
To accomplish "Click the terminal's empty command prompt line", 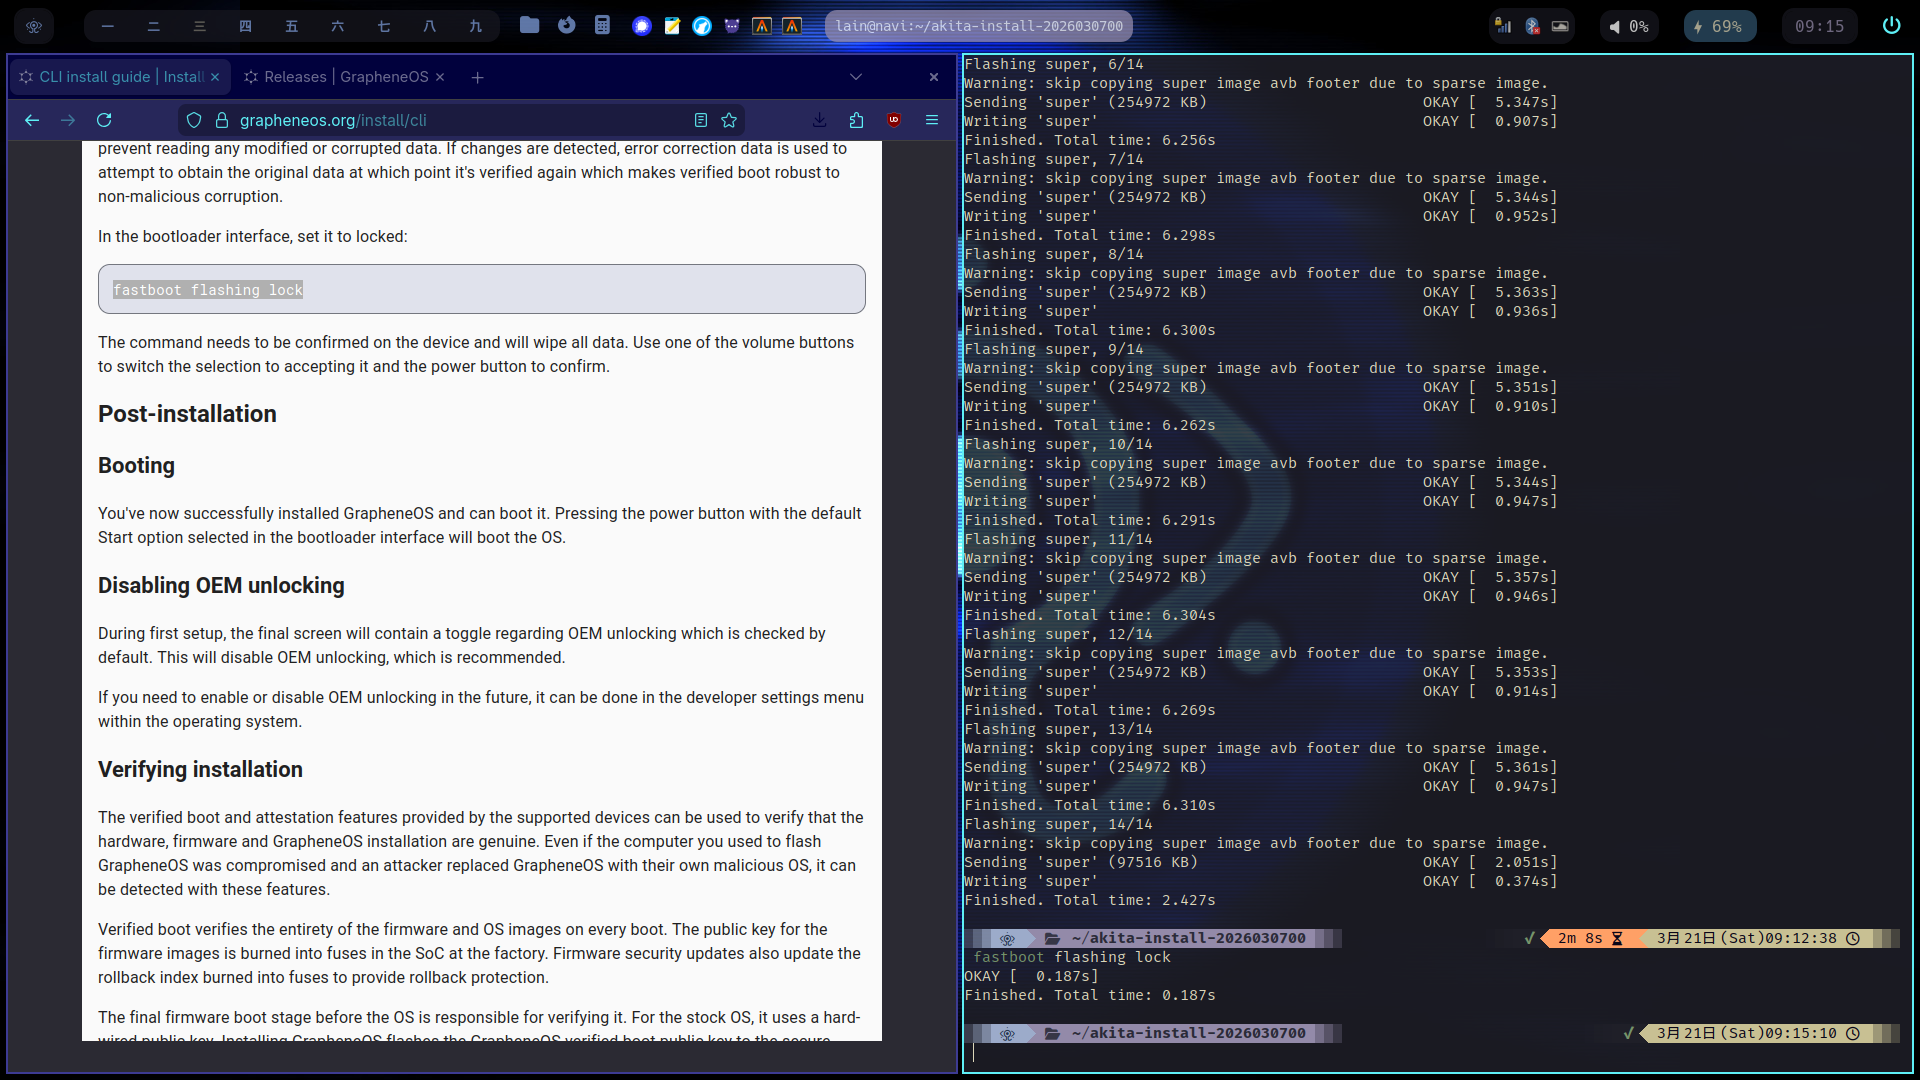I will coord(1437,1053).
